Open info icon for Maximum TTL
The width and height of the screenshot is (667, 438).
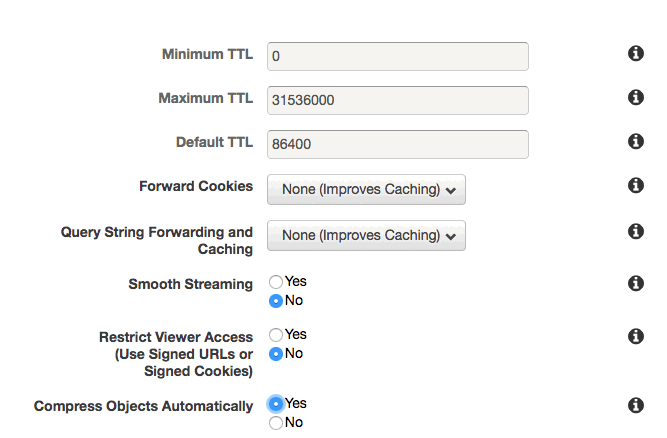coord(636,97)
